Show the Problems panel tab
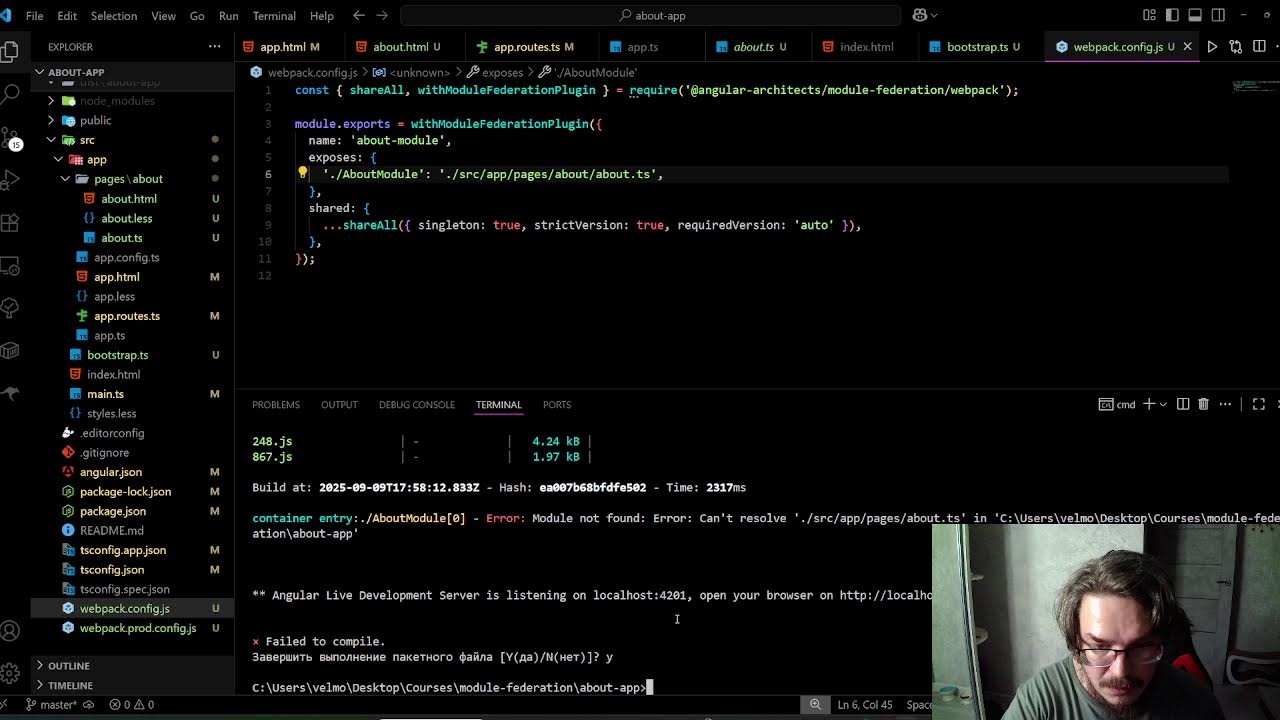Screen dimensions: 1280x720 tap(276, 404)
